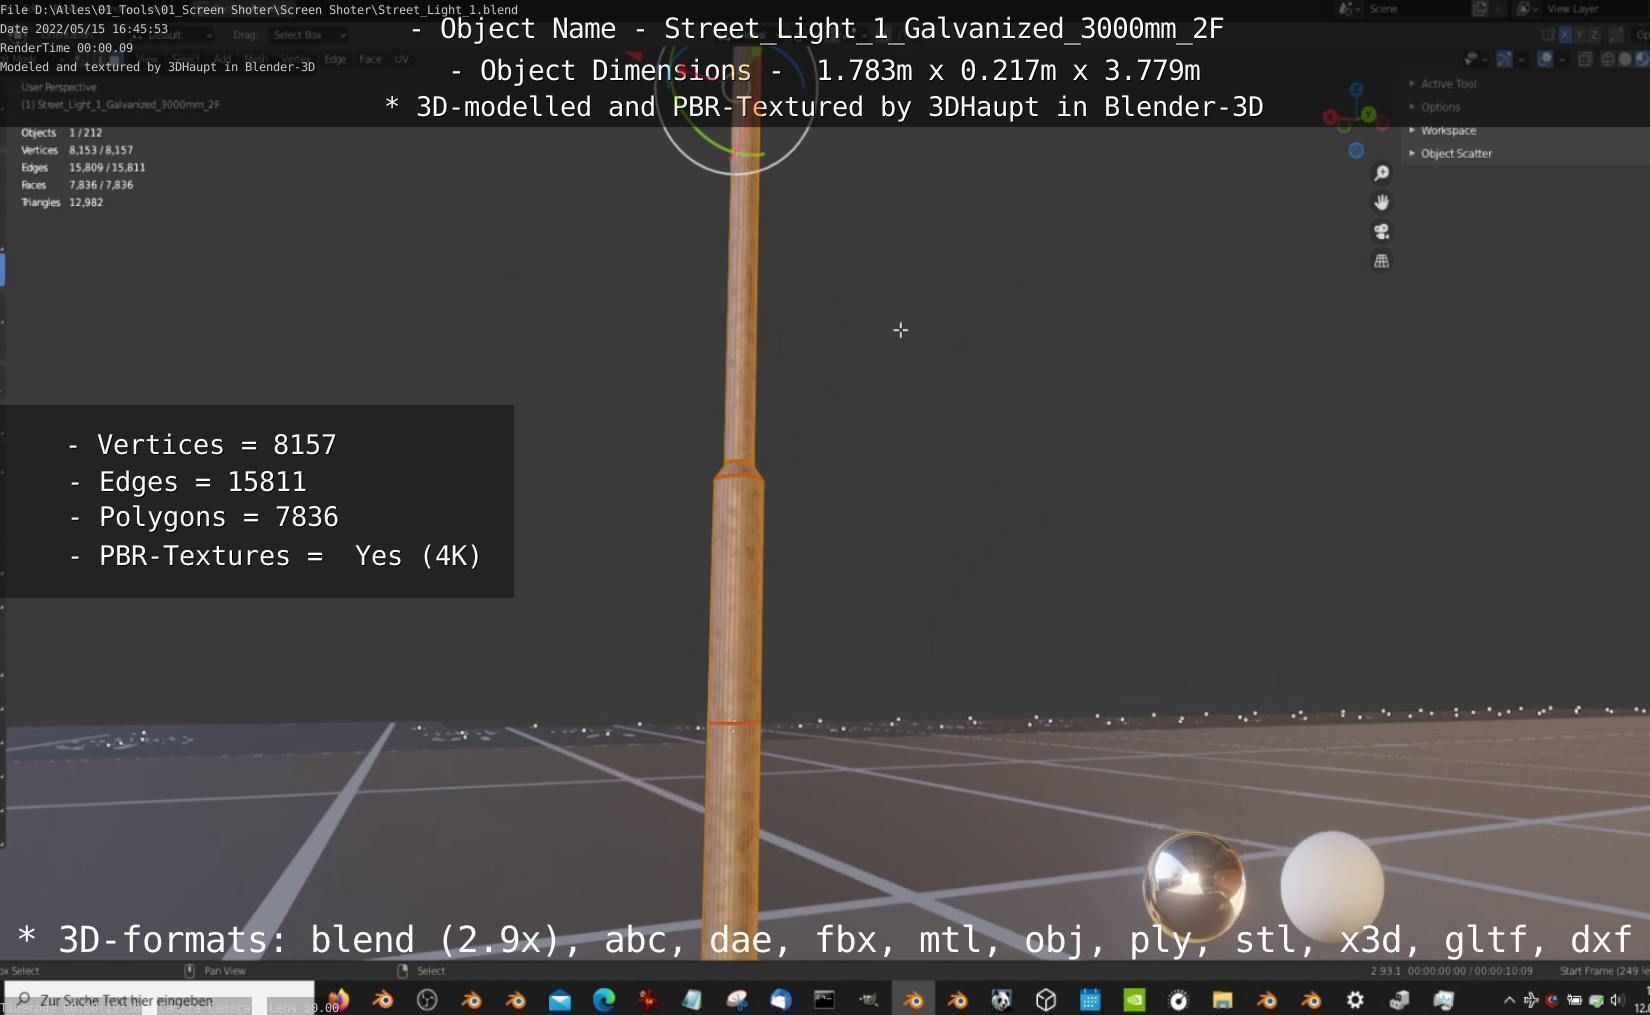Click the red X axis of the gizmo

1330,118
